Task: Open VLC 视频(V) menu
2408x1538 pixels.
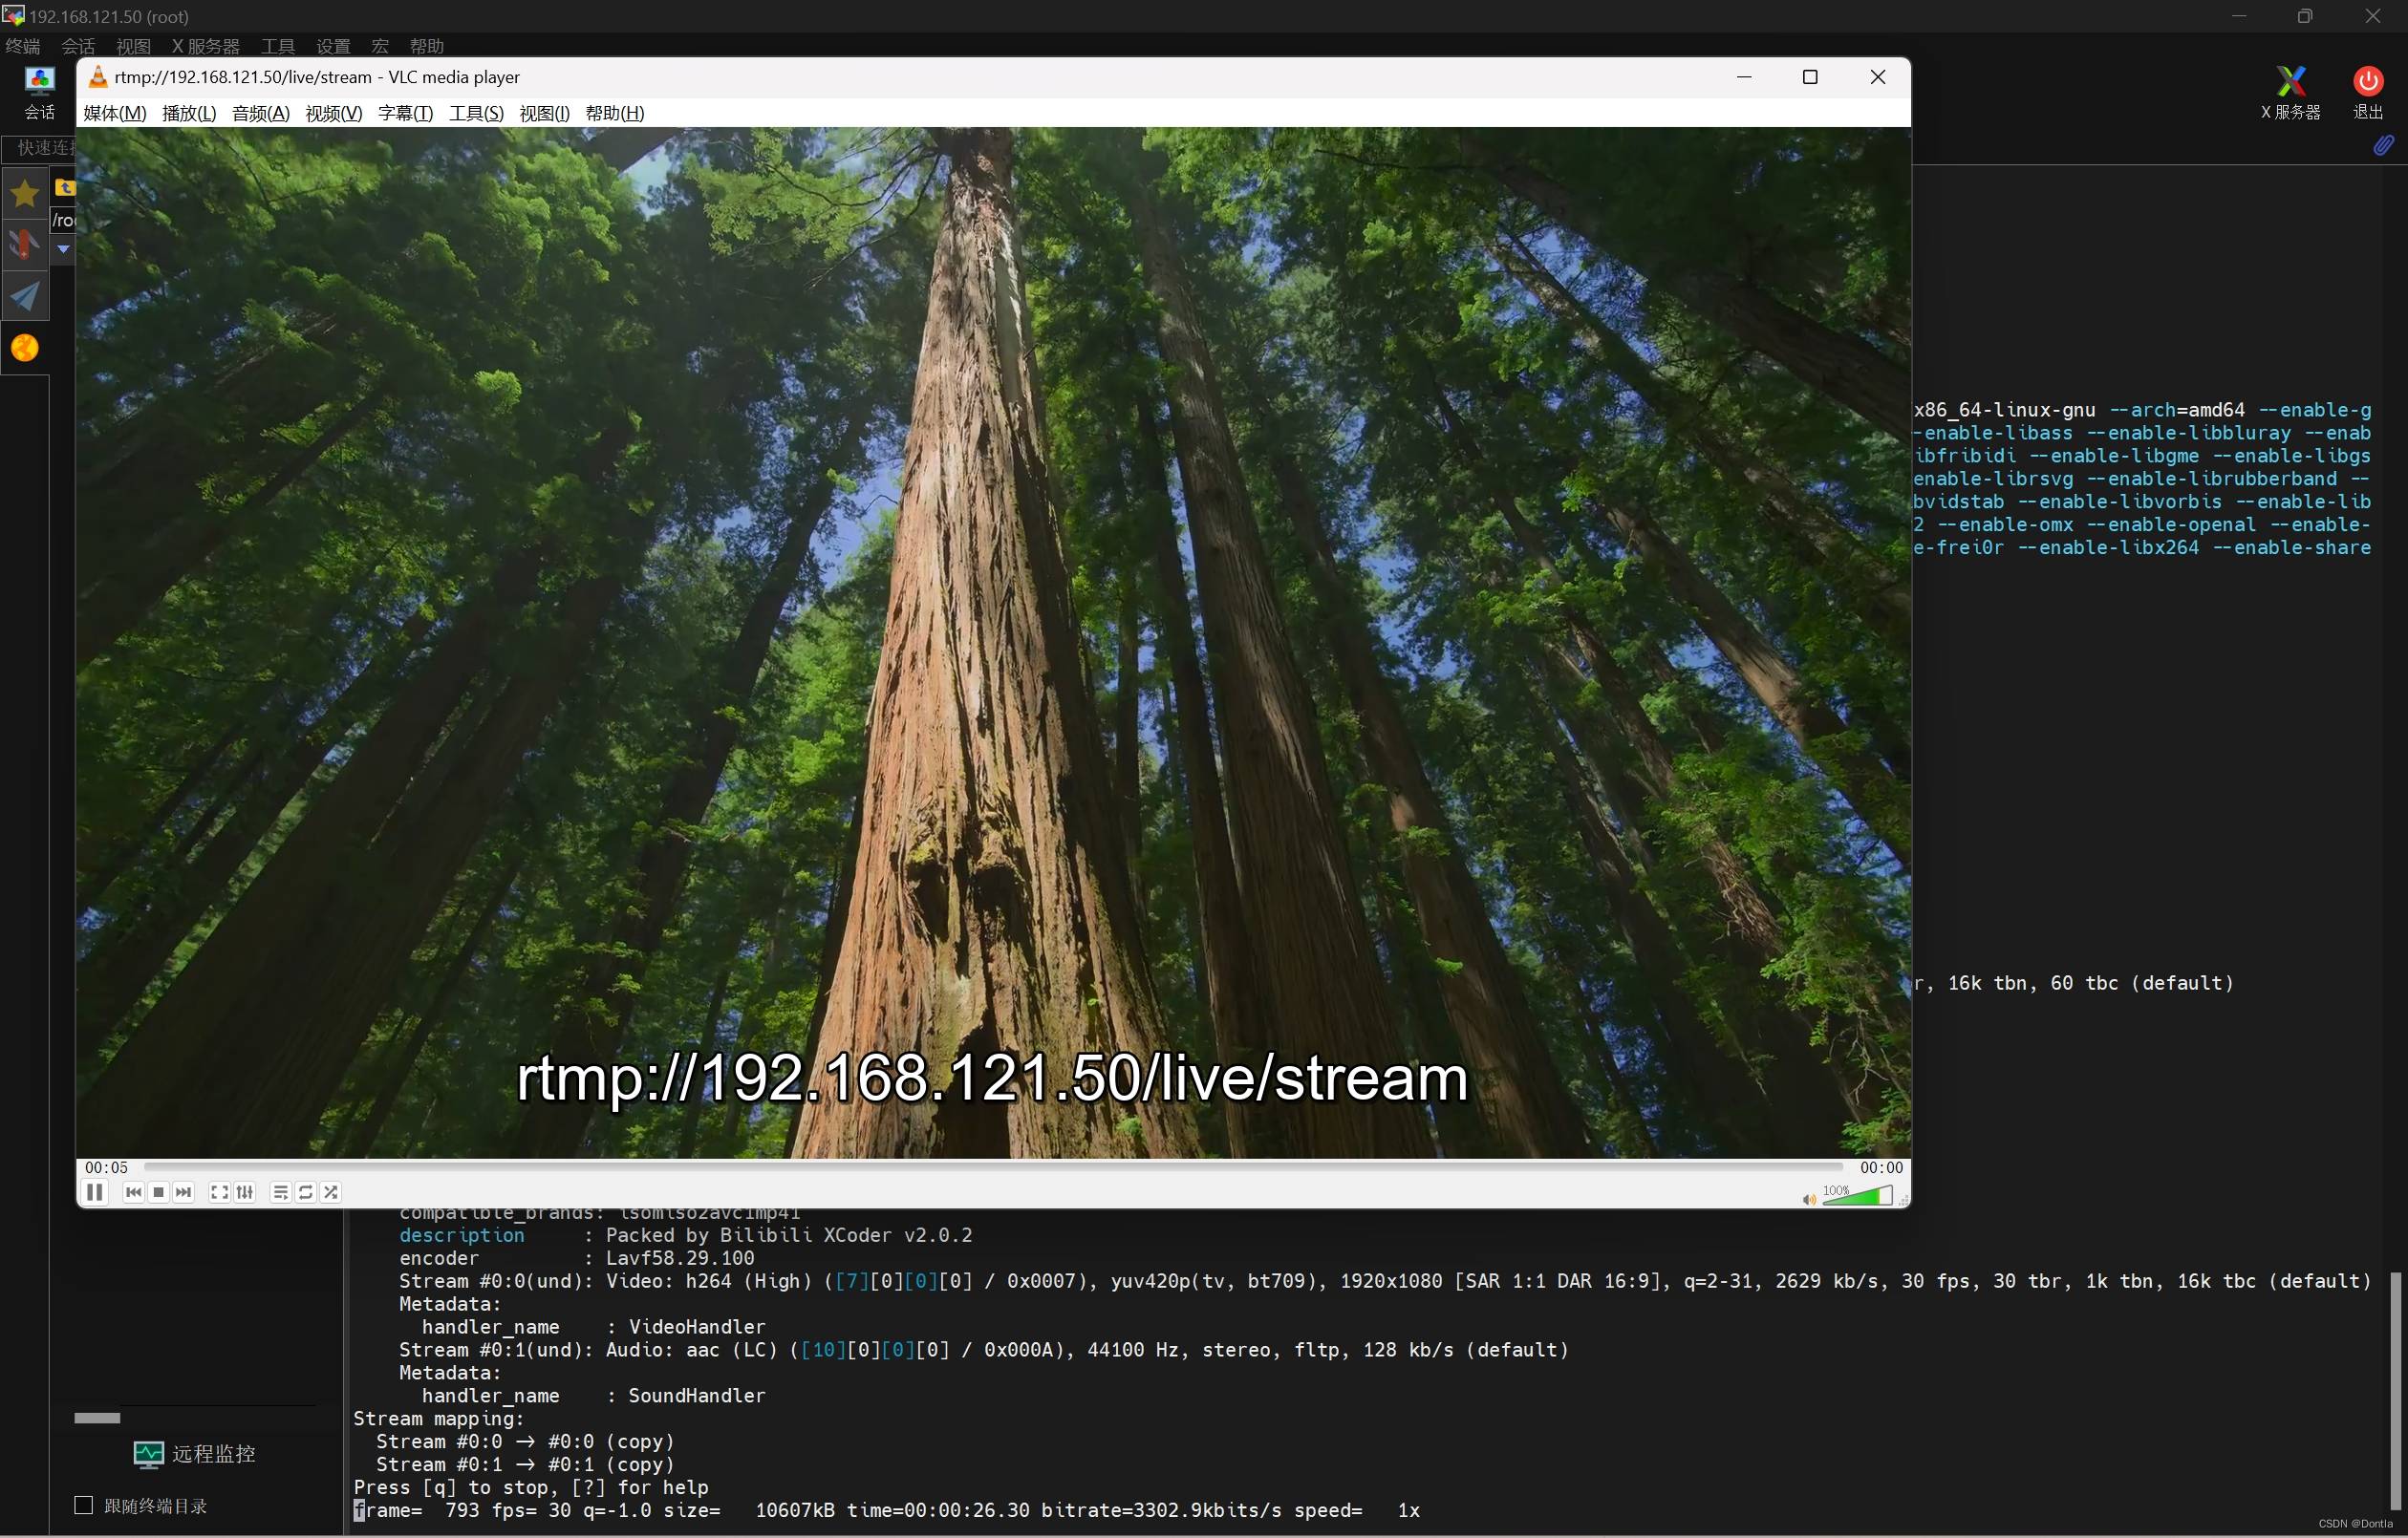Action: pos(334,113)
